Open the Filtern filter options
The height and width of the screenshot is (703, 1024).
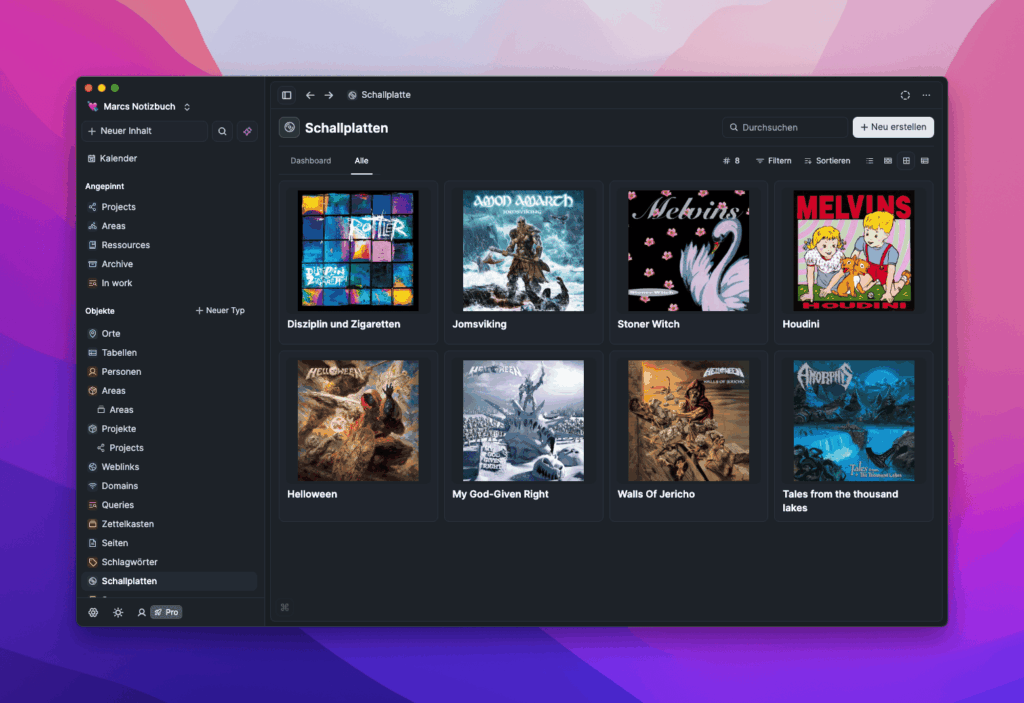tap(773, 161)
